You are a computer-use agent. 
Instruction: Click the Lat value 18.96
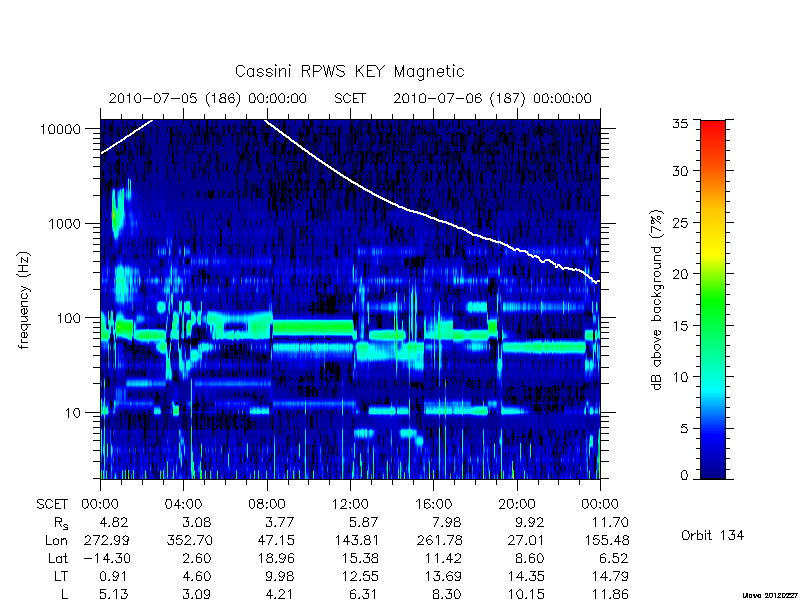point(276,558)
